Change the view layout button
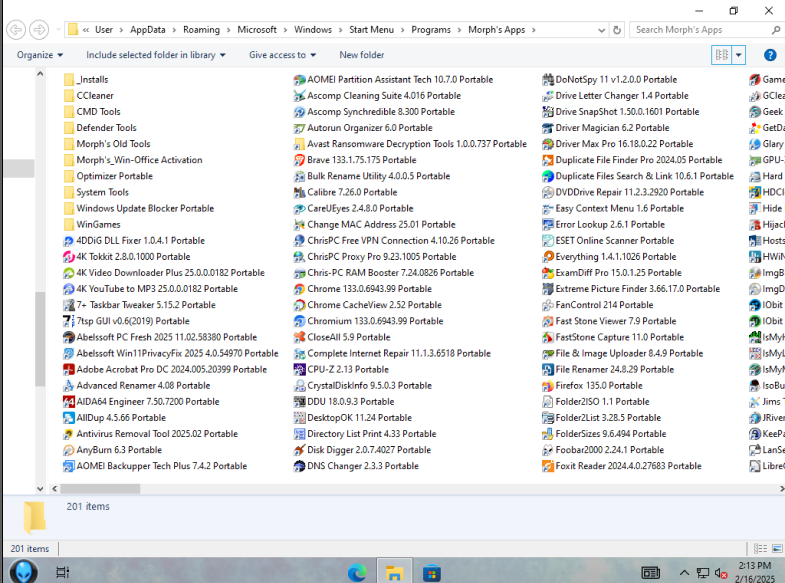 [x=721, y=55]
